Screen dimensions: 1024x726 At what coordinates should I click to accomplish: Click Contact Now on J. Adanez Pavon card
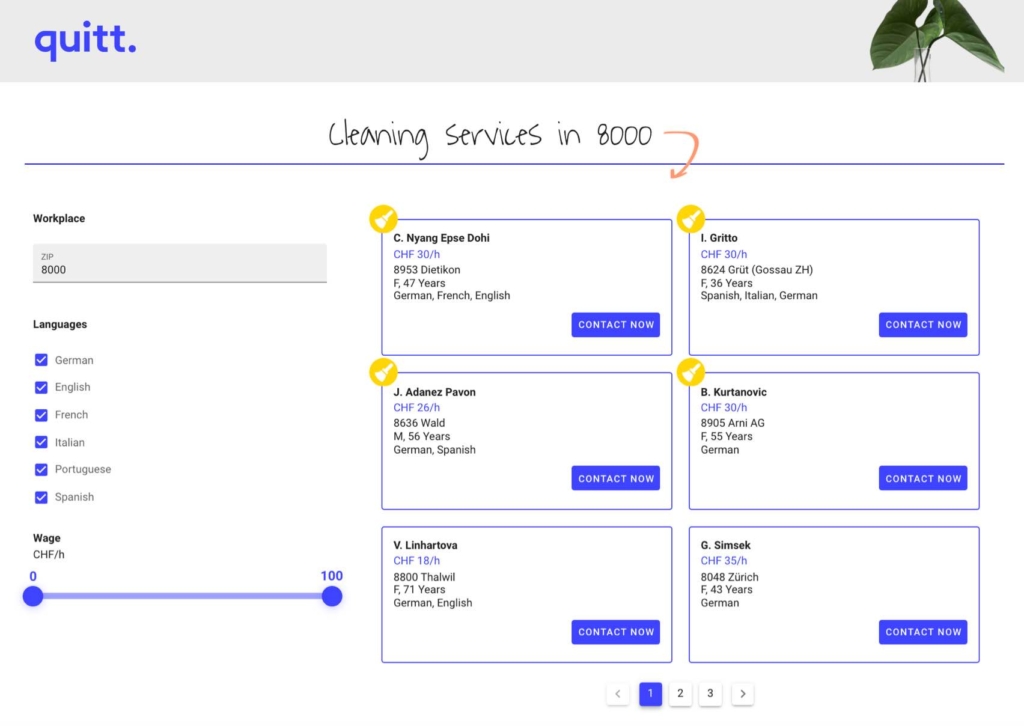click(x=615, y=479)
